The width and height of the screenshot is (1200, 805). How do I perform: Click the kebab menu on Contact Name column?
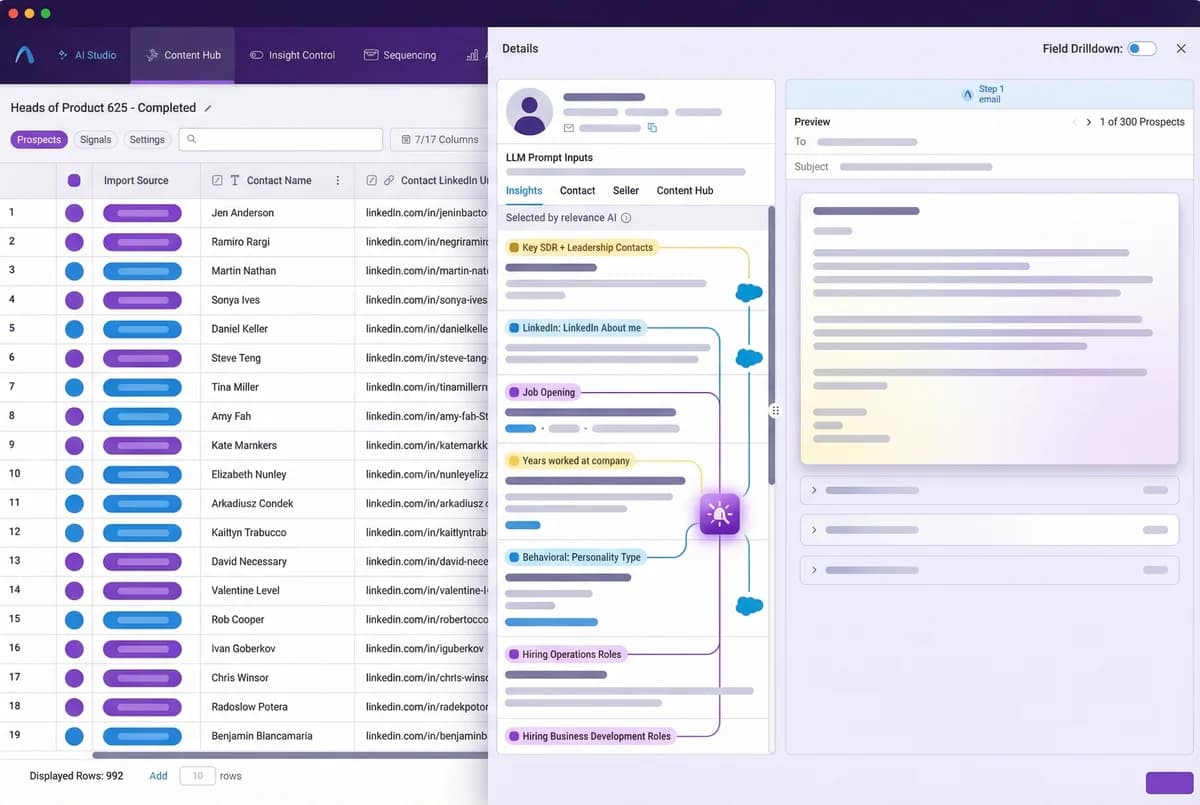[x=337, y=180]
